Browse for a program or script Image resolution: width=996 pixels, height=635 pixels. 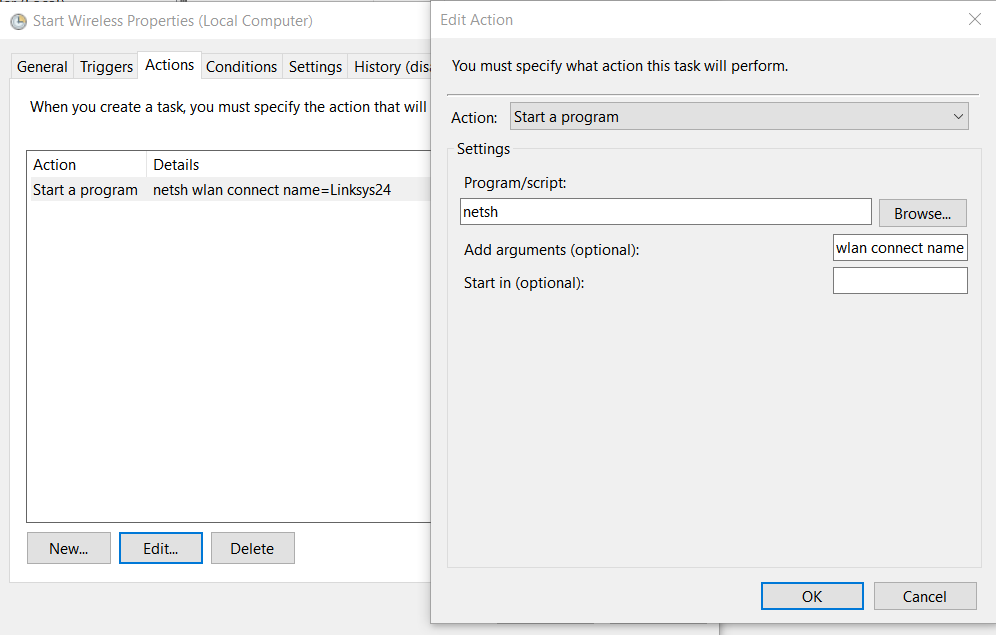pos(922,213)
